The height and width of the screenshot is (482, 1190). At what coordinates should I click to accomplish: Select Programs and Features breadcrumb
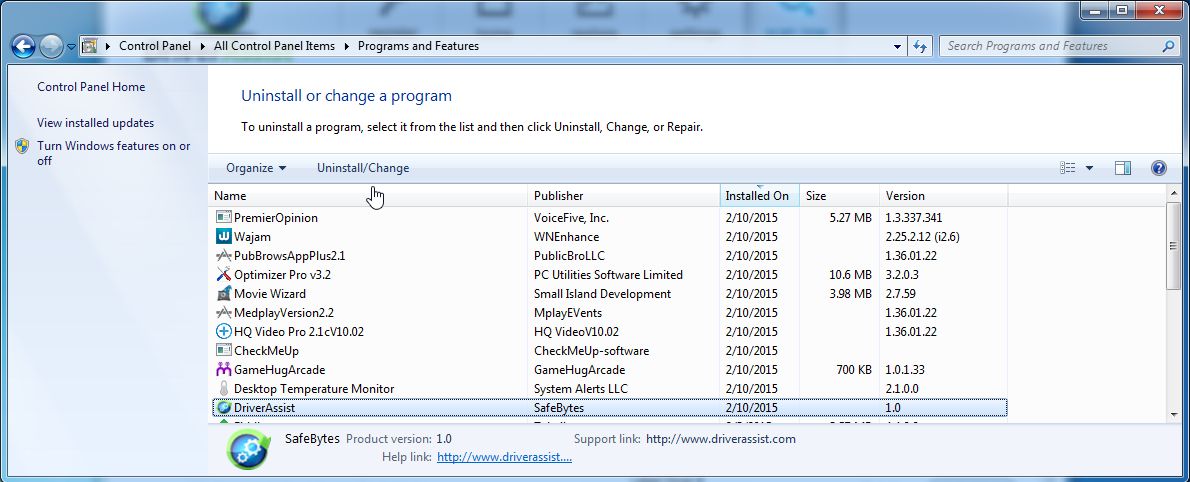418,46
